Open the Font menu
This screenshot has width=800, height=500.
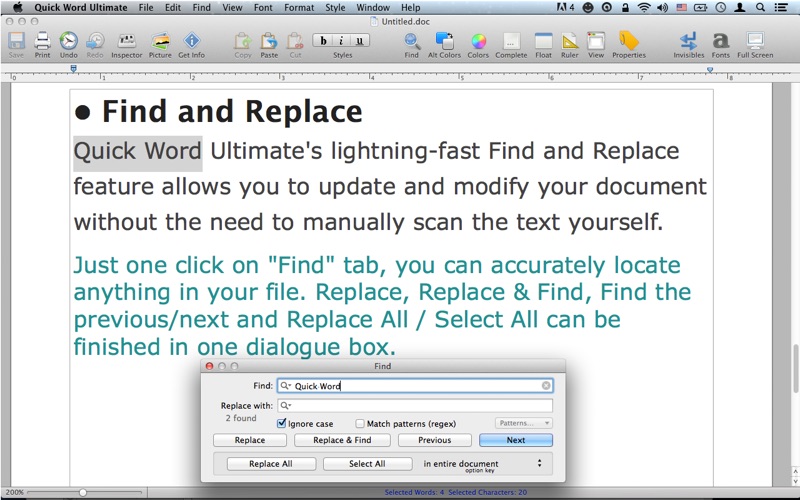click(263, 7)
